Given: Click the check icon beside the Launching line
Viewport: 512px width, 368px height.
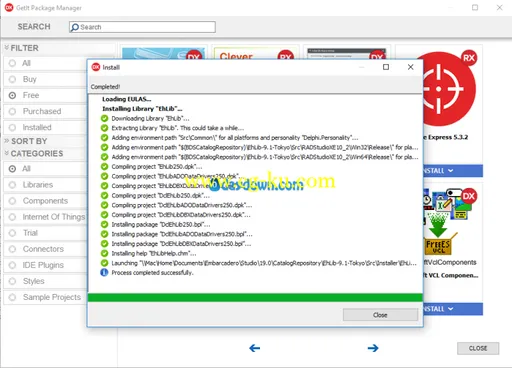Looking at the screenshot, I should point(104,263).
